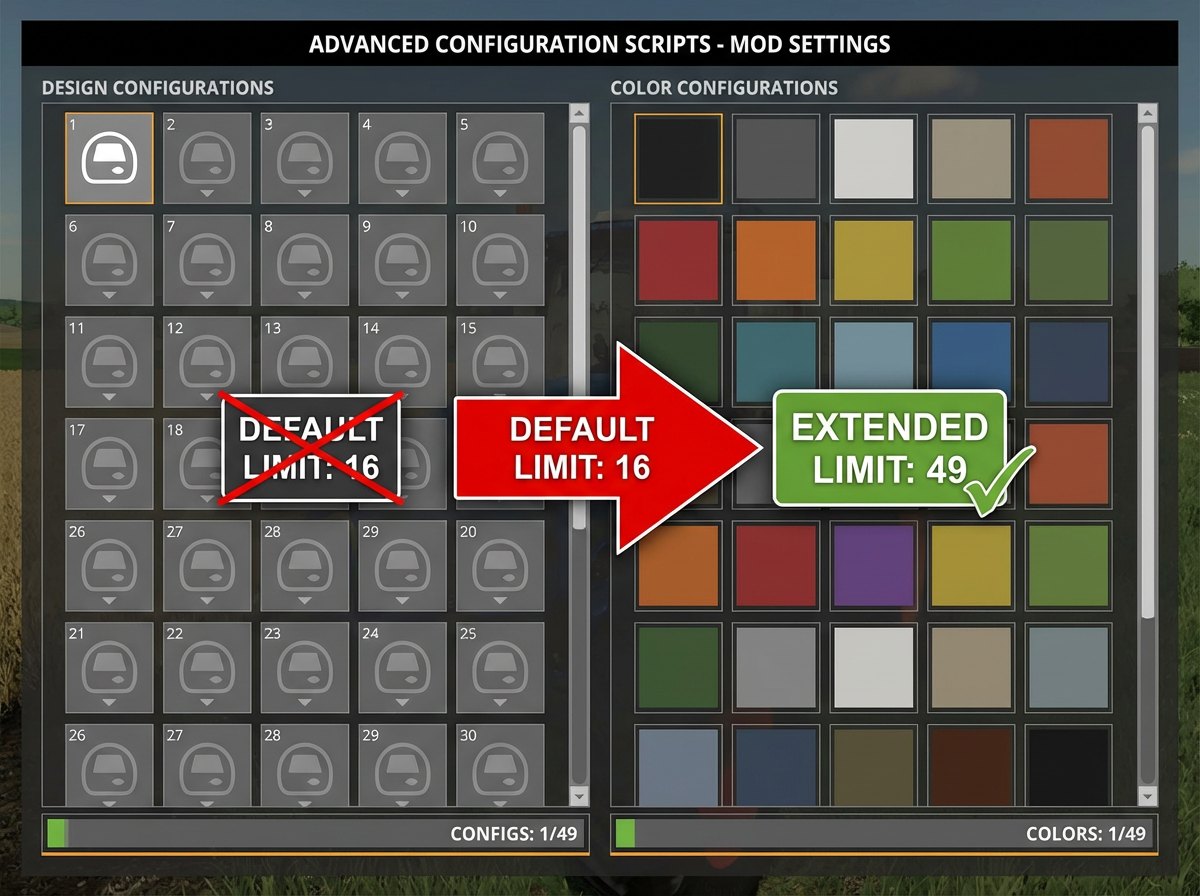Expand the dropdown arrow under design 24
Image resolution: width=1200 pixels, height=896 pixels.
click(402, 701)
